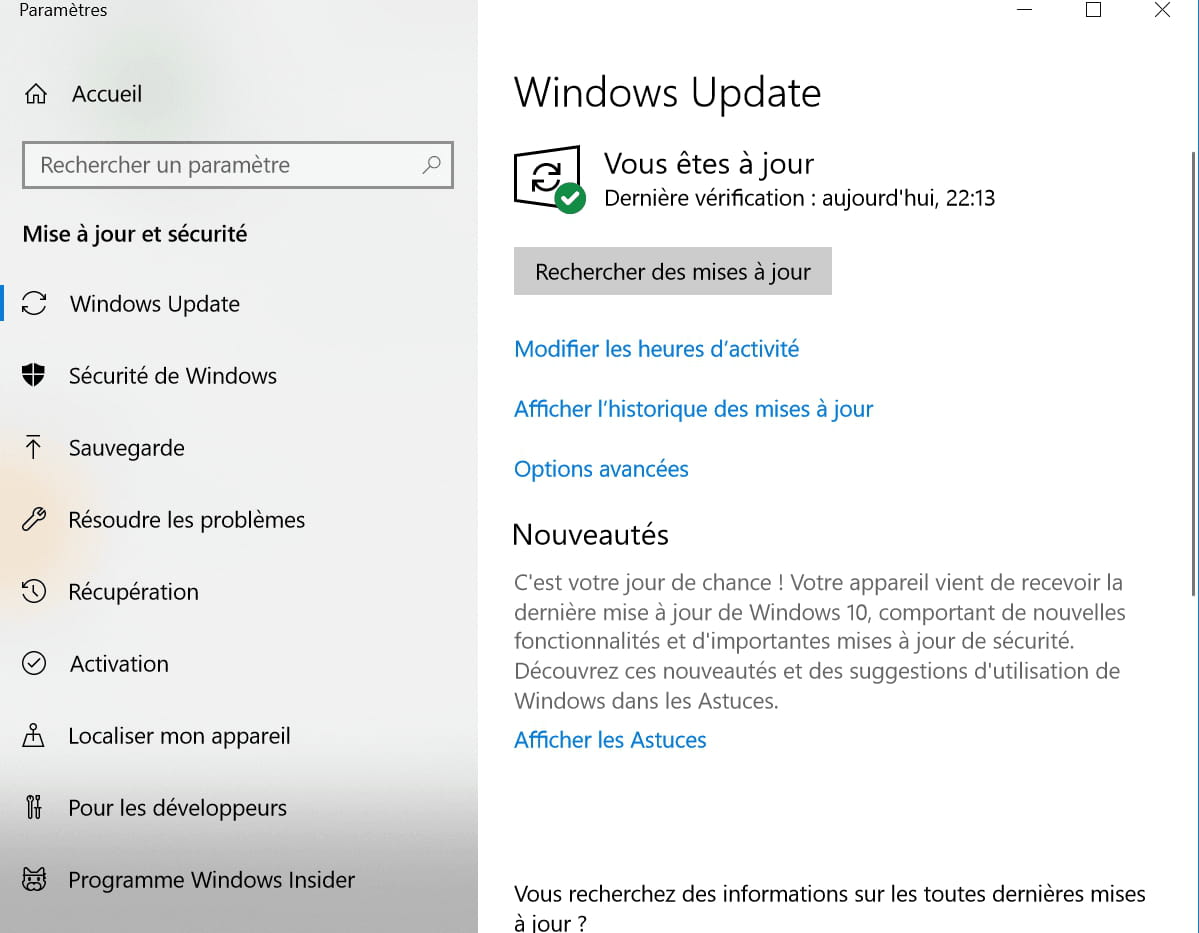This screenshot has width=1199, height=933.
Task: Click the Localiser mon appareil person icon
Action: click(33, 735)
